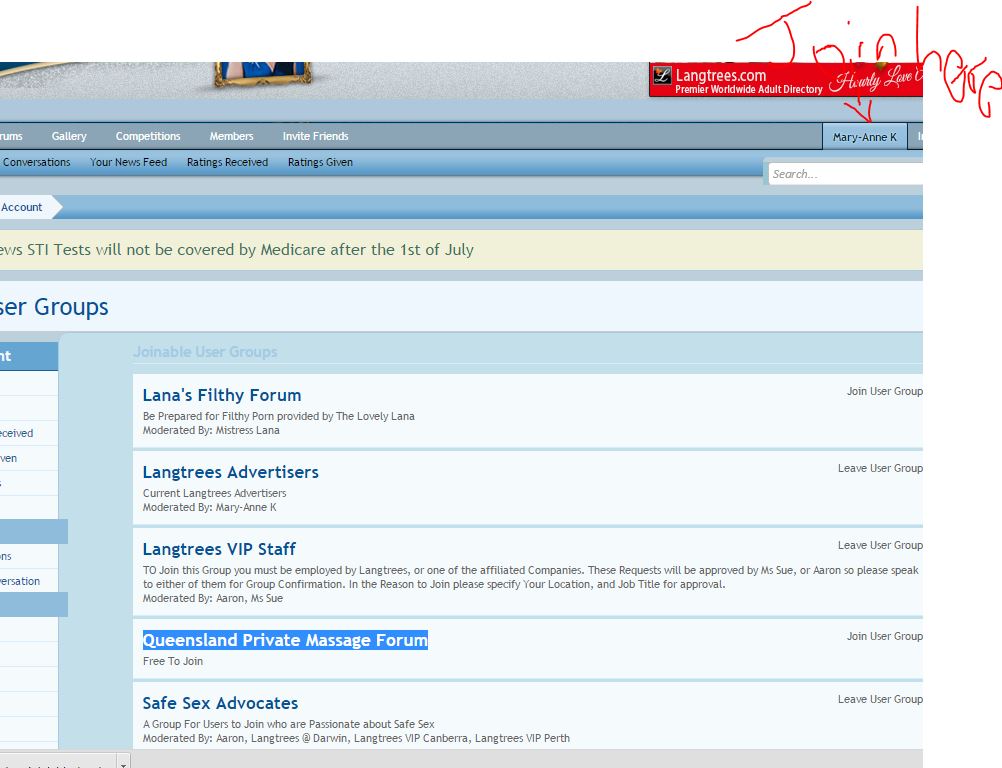1002x768 pixels.
Task: Leave the Safe Sex Advocates group
Action: [880, 699]
